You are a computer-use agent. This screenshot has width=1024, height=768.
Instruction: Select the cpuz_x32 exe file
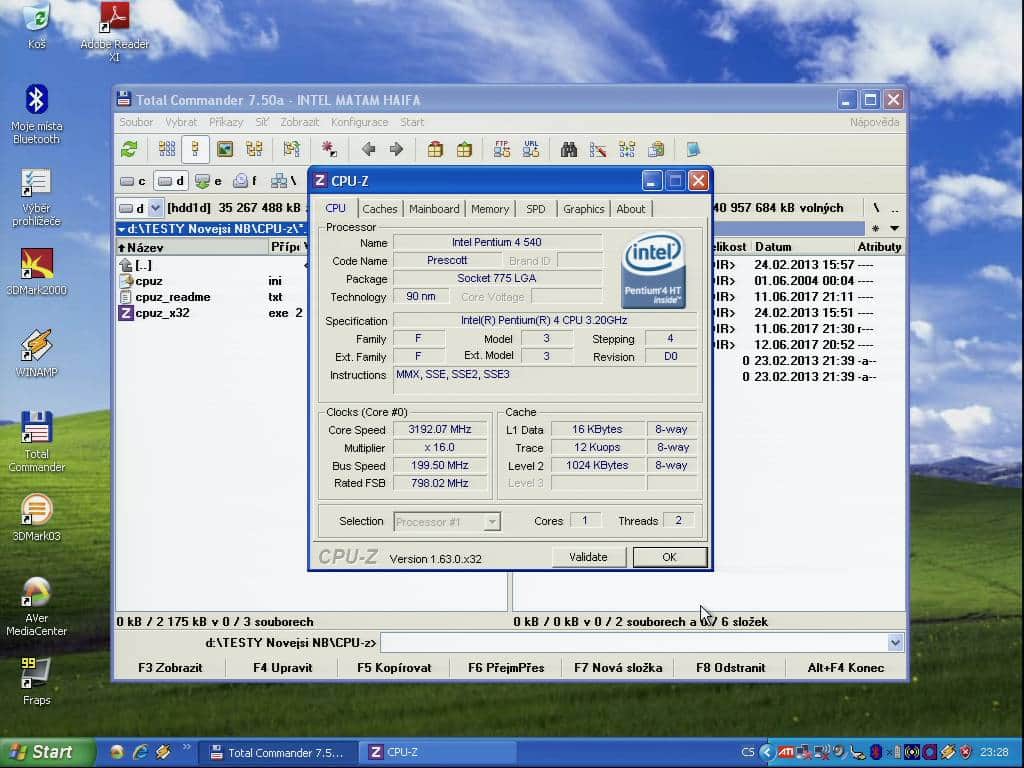212,313
